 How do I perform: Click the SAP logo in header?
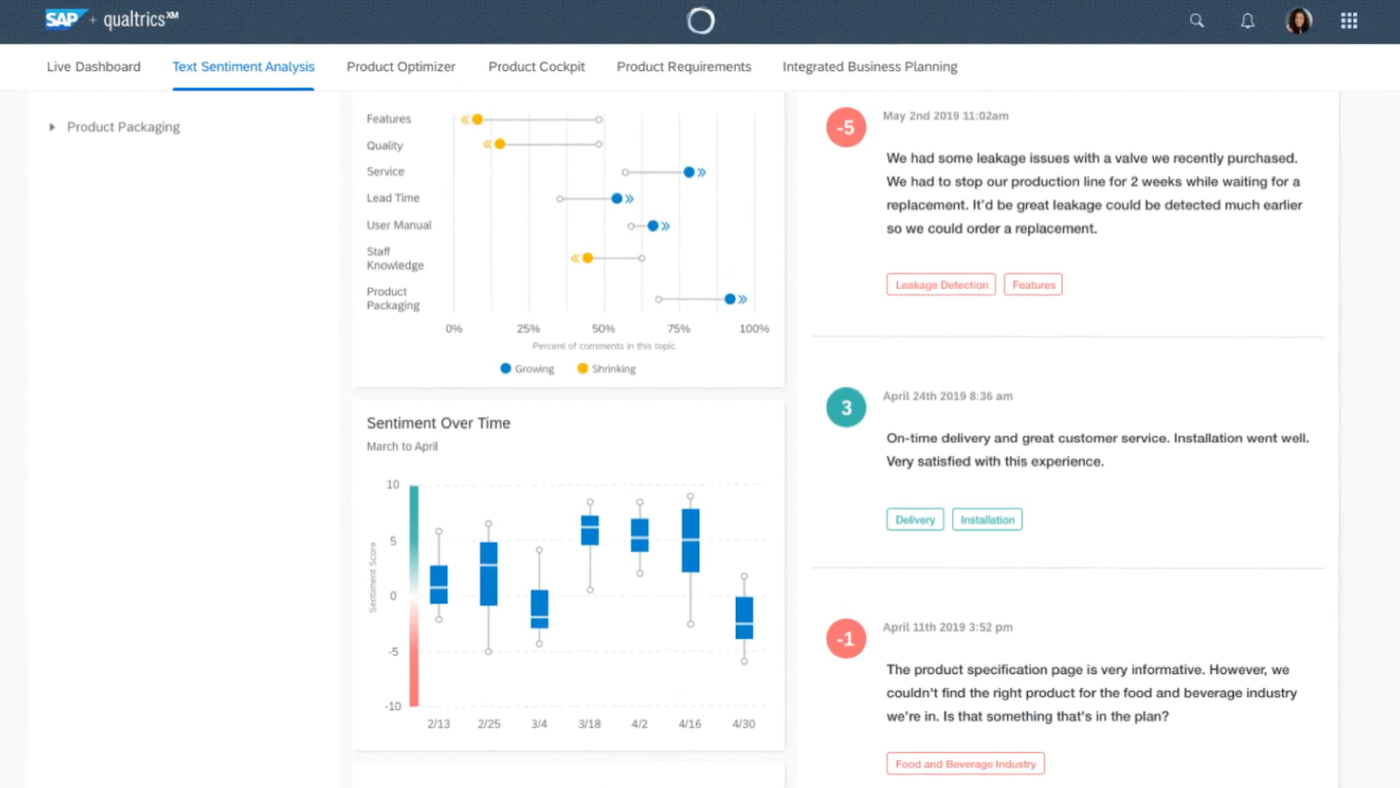click(67, 19)
